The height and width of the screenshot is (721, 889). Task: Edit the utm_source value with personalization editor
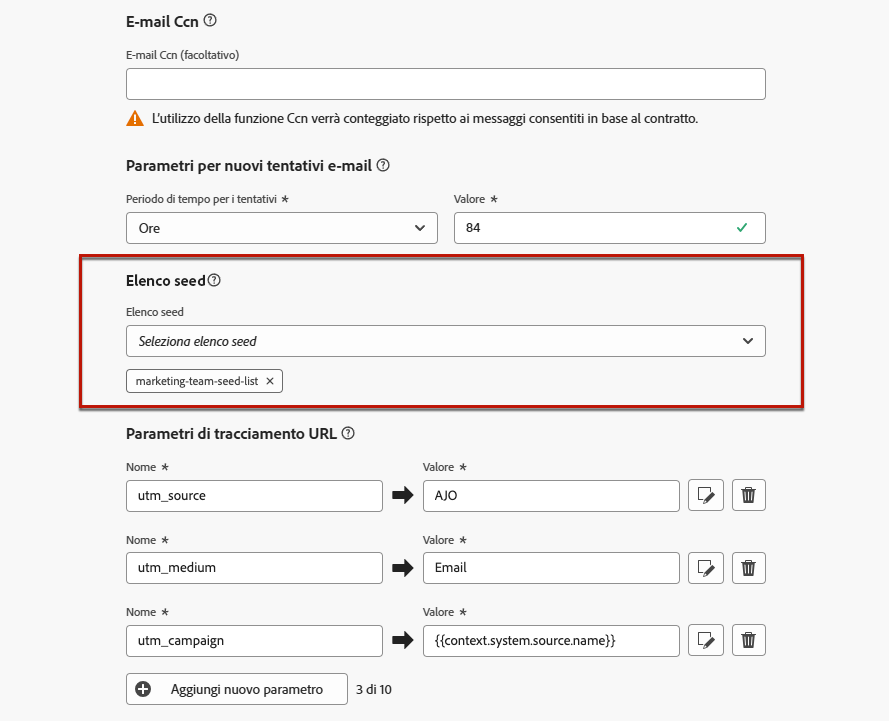point(706,496)
